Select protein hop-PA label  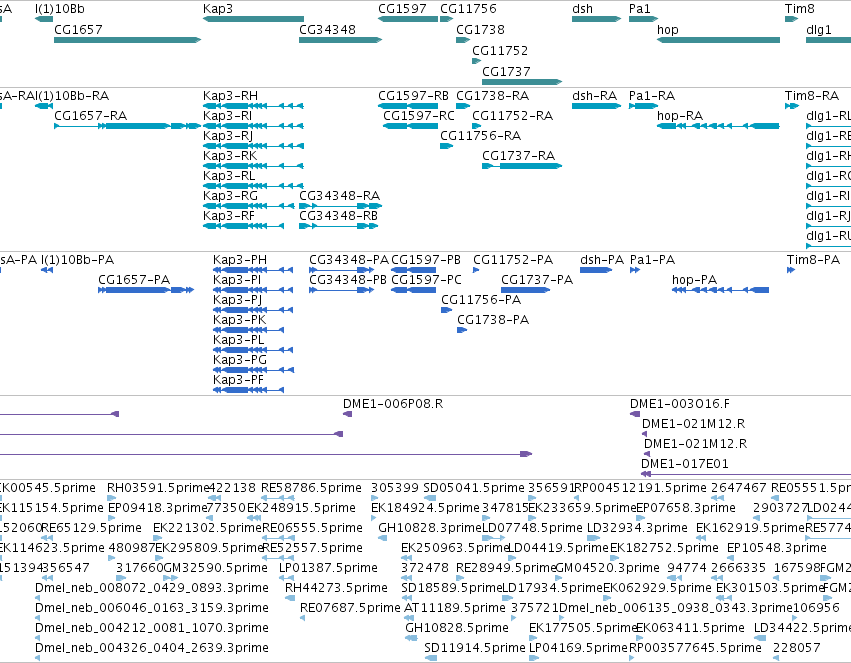pyautogui.click(x=695, y=280)
